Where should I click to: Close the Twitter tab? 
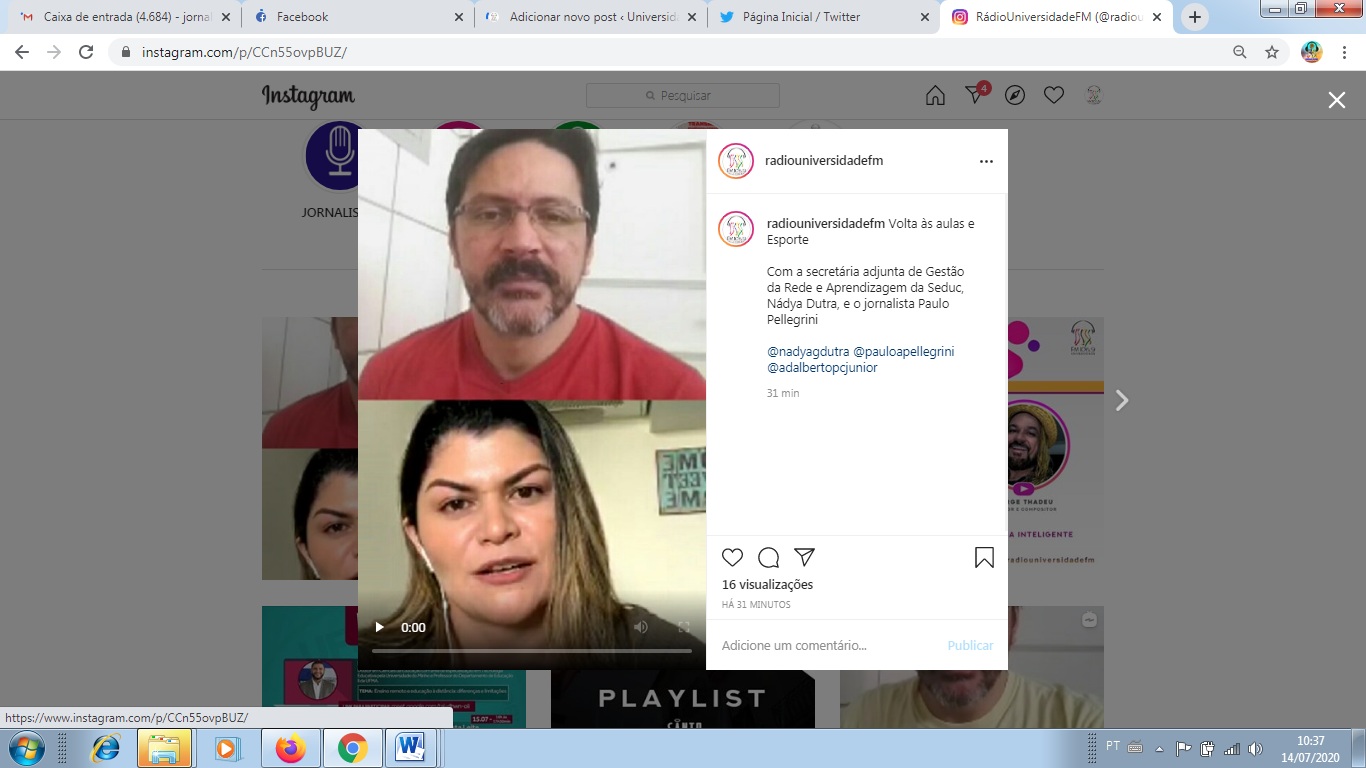click(924, 17)
